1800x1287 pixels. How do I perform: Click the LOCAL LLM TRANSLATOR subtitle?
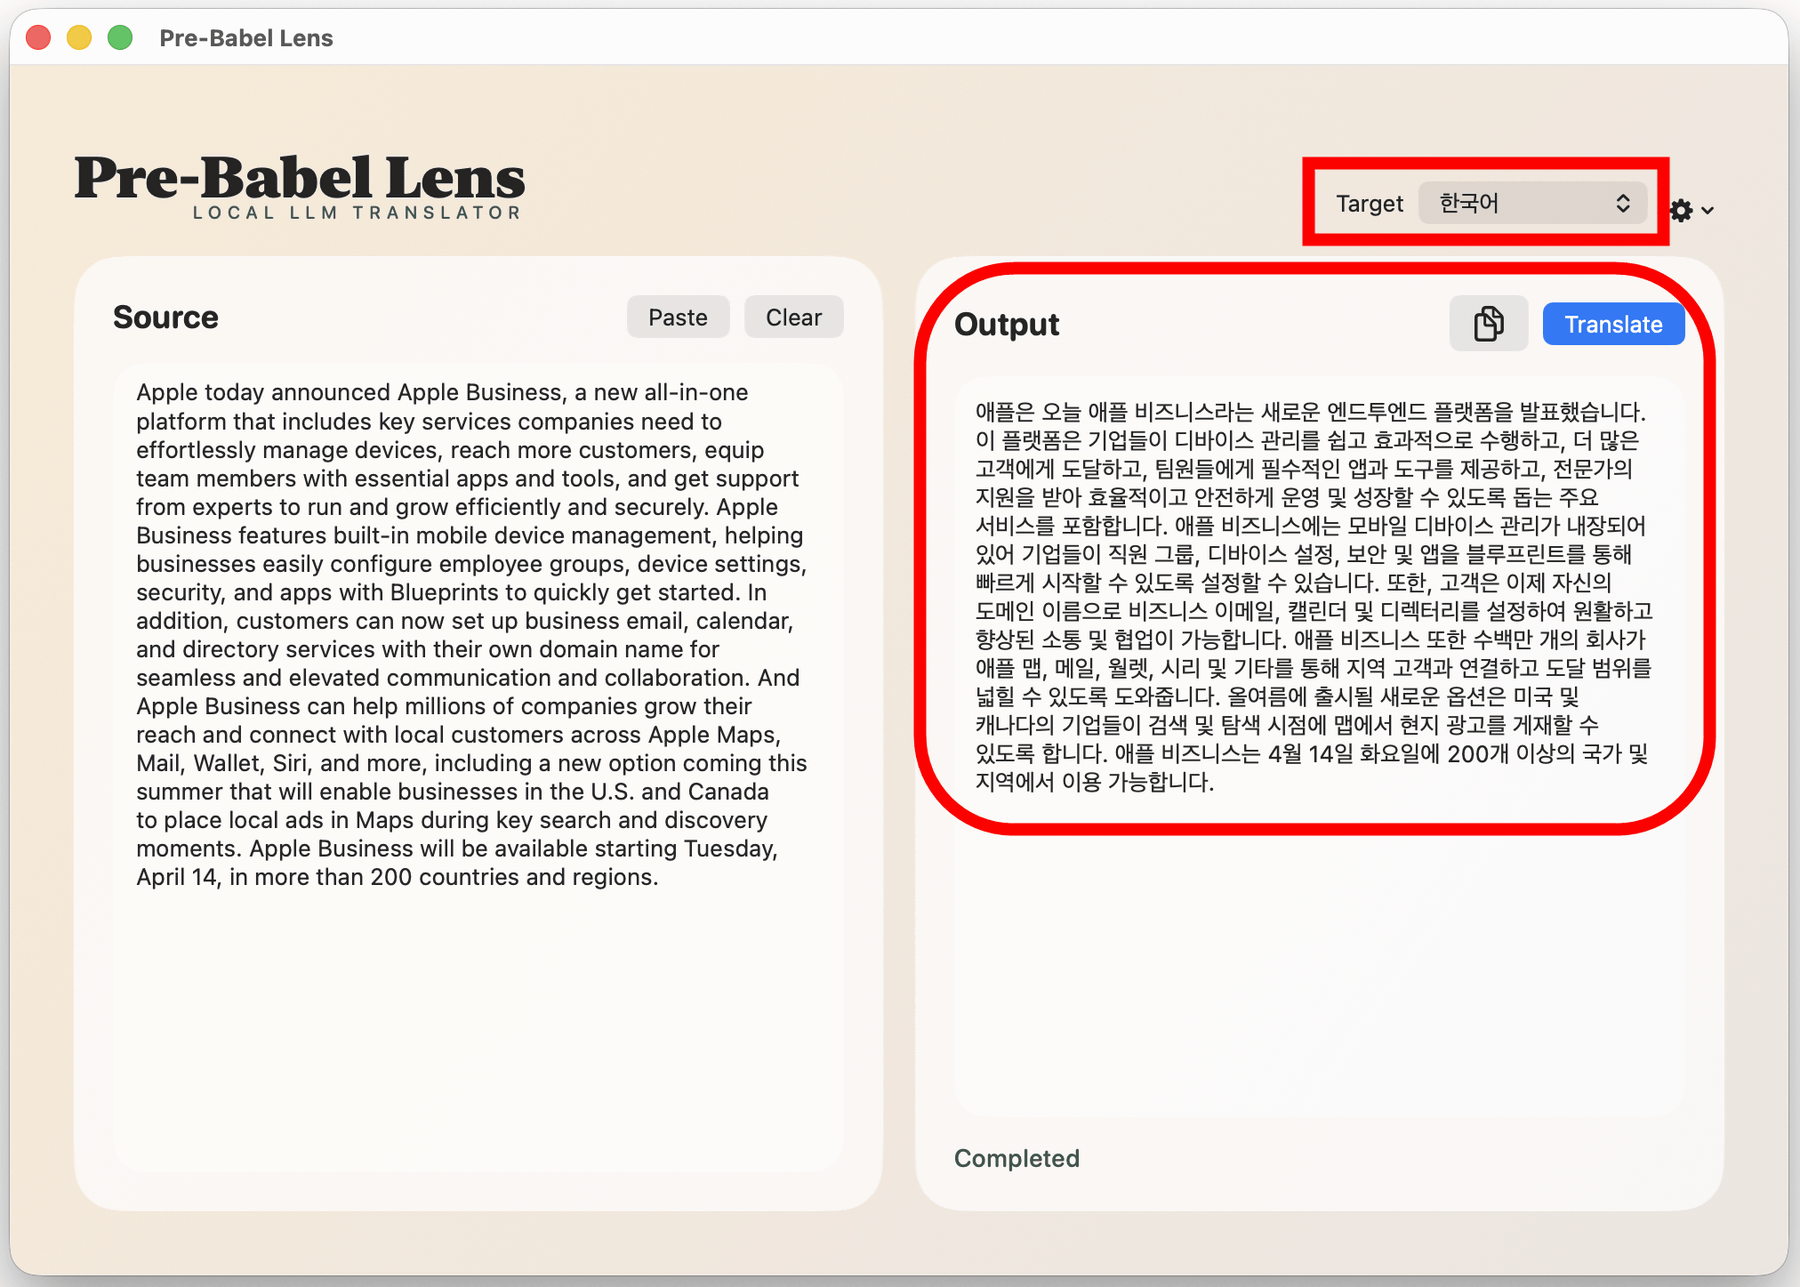[357, 212]
